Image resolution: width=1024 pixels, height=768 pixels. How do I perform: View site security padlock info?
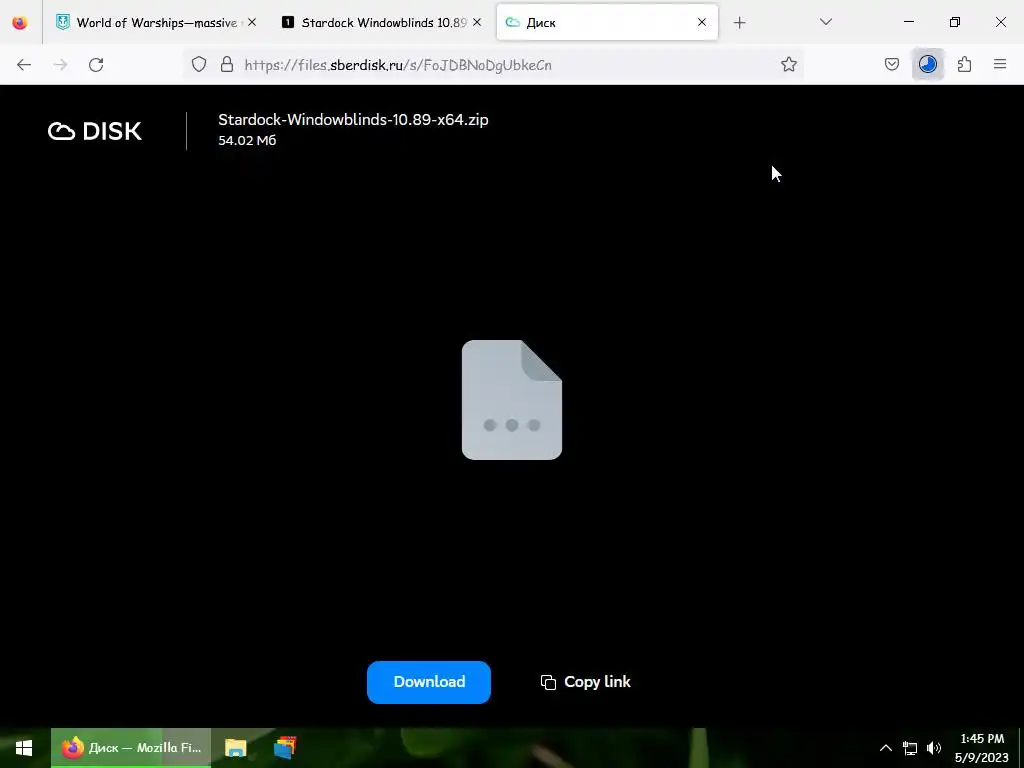point(227,64)
